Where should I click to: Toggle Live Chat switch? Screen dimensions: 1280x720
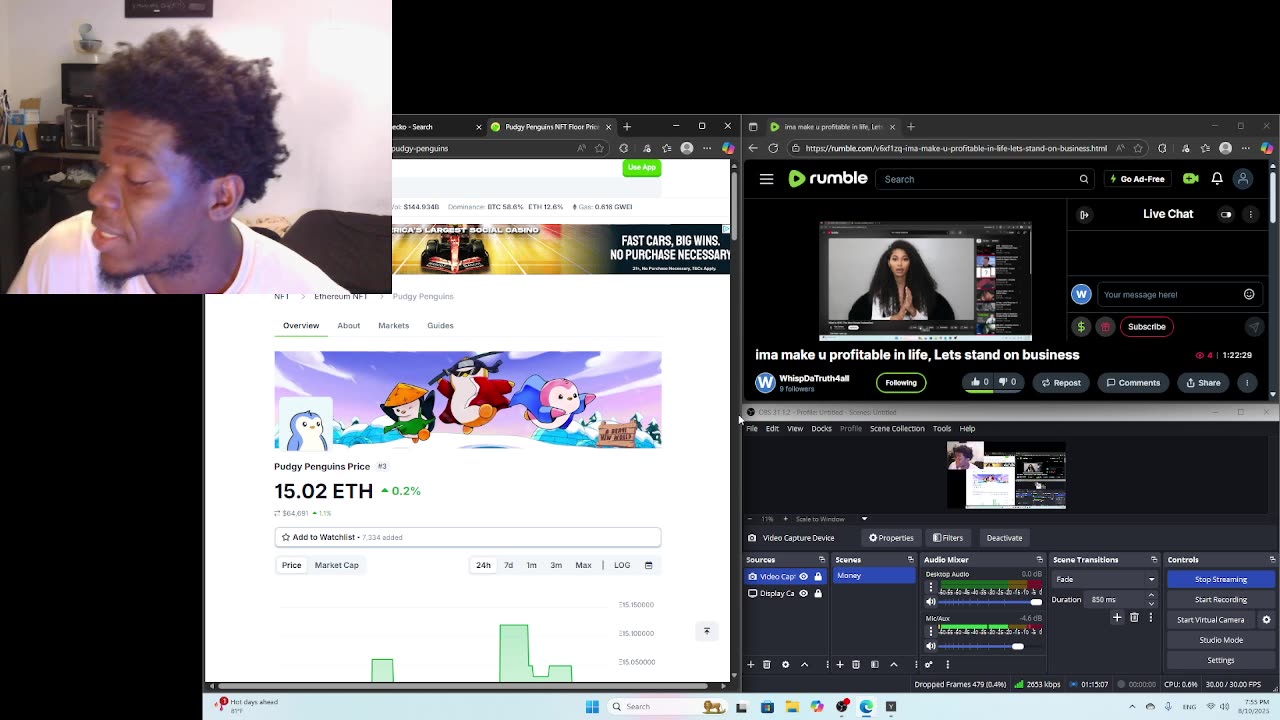point(1226,214)
